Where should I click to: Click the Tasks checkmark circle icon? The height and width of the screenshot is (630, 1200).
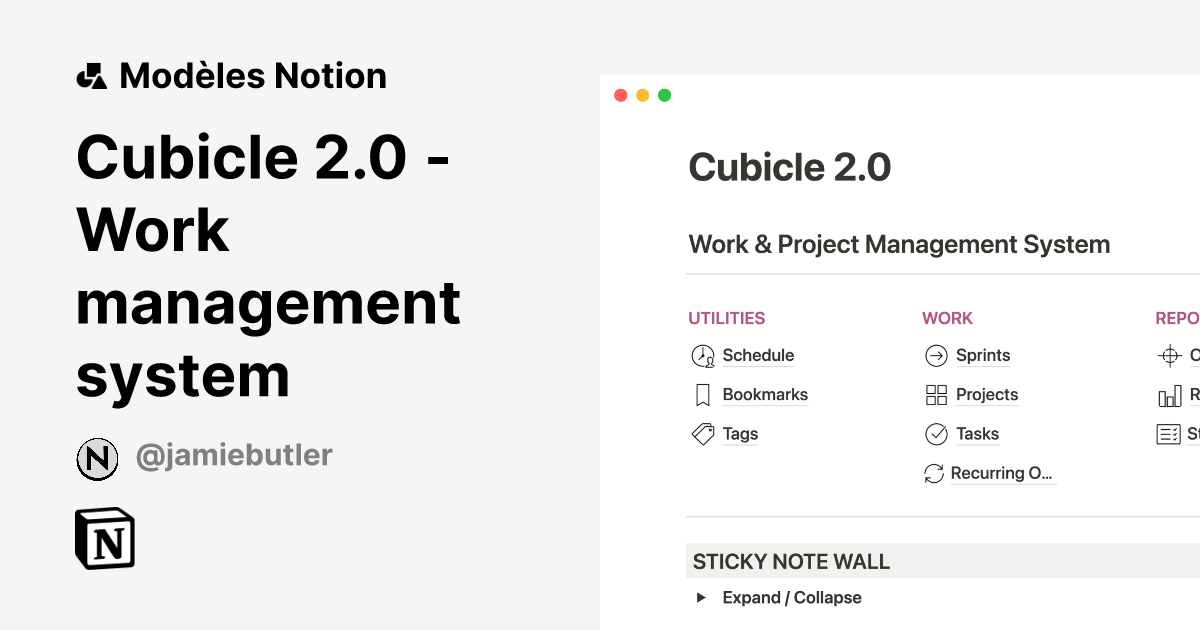[x=936, y=433]
